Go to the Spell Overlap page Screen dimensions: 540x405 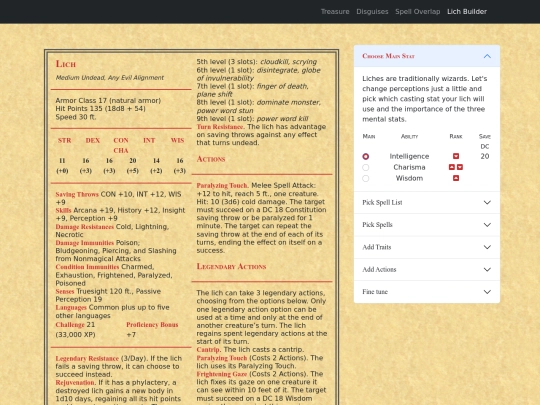(x=418, y=12)
